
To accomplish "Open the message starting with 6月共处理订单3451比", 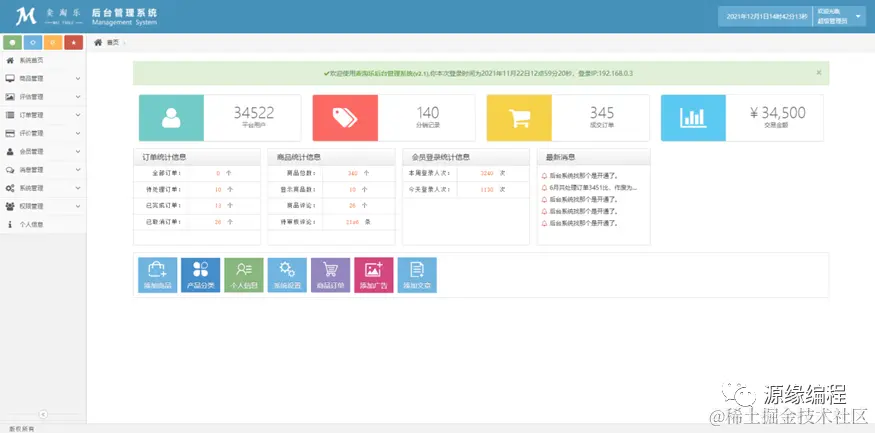I will (x=593, y=187).
